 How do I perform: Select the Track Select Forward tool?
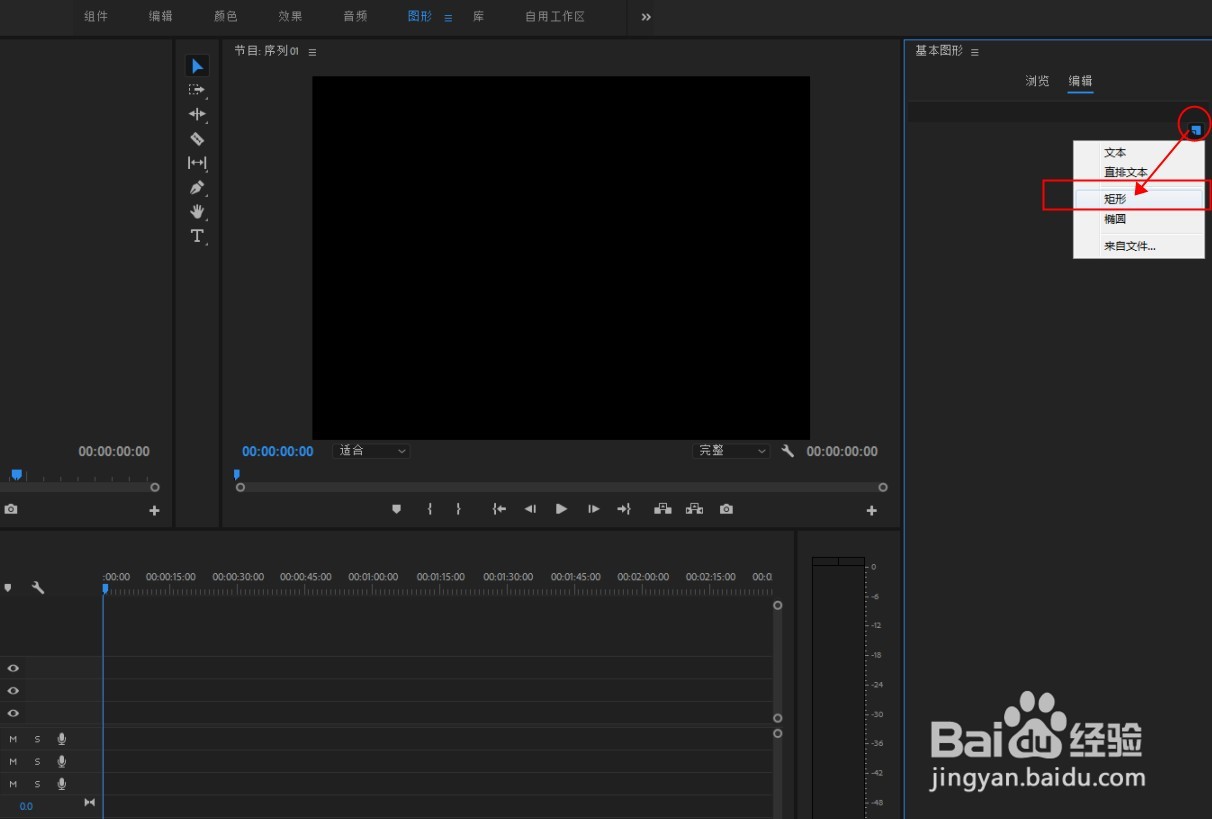point(197,90)
